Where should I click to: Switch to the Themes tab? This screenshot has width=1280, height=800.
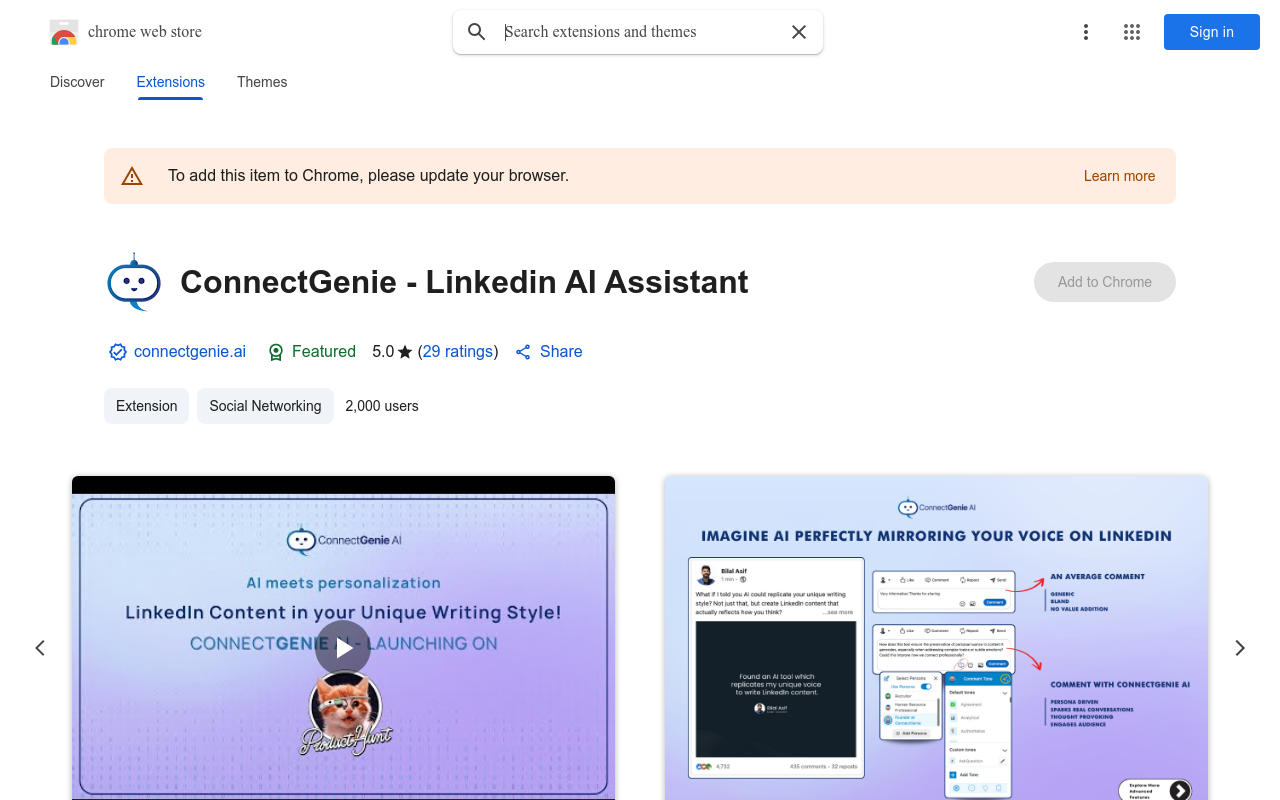[262, 82]
